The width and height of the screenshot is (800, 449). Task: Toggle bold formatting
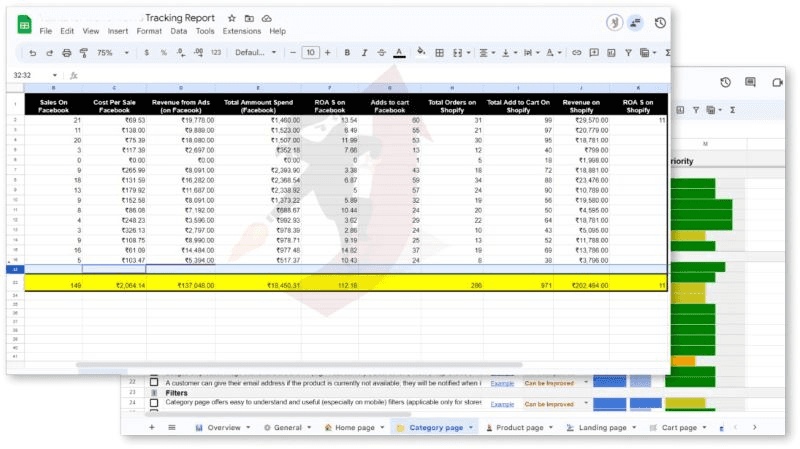[347, 53]
